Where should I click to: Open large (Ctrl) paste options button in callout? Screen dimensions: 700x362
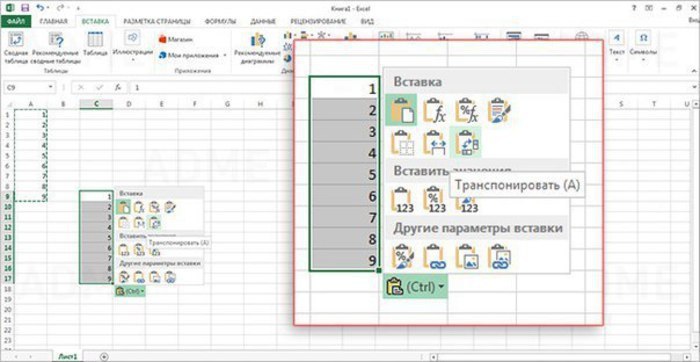415,287
